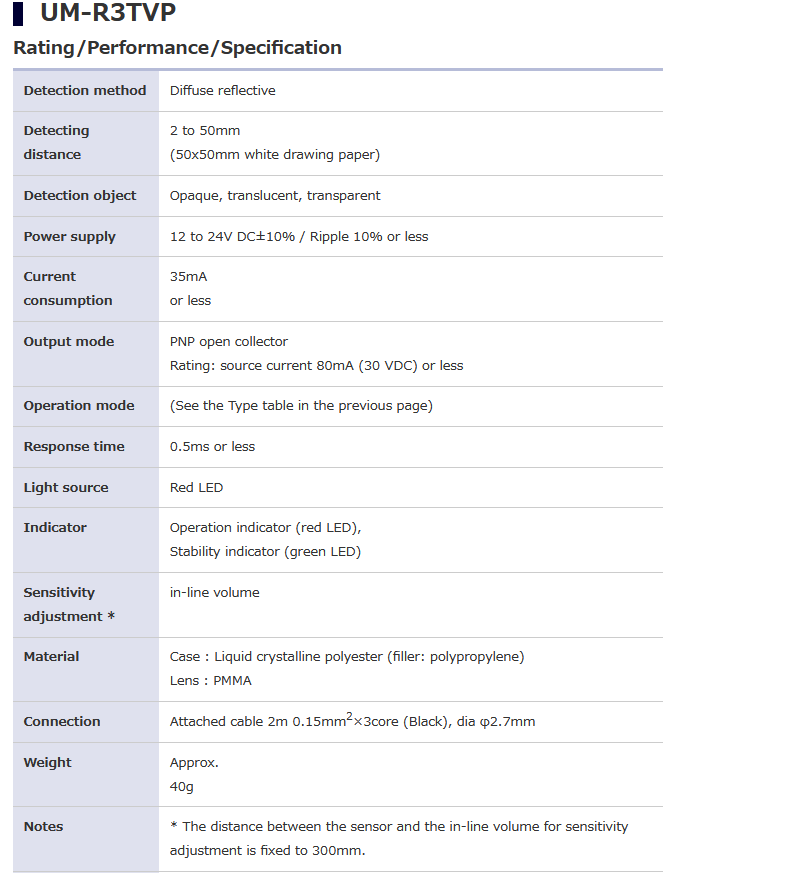Click the in-line volume sensitivity value

214,593
